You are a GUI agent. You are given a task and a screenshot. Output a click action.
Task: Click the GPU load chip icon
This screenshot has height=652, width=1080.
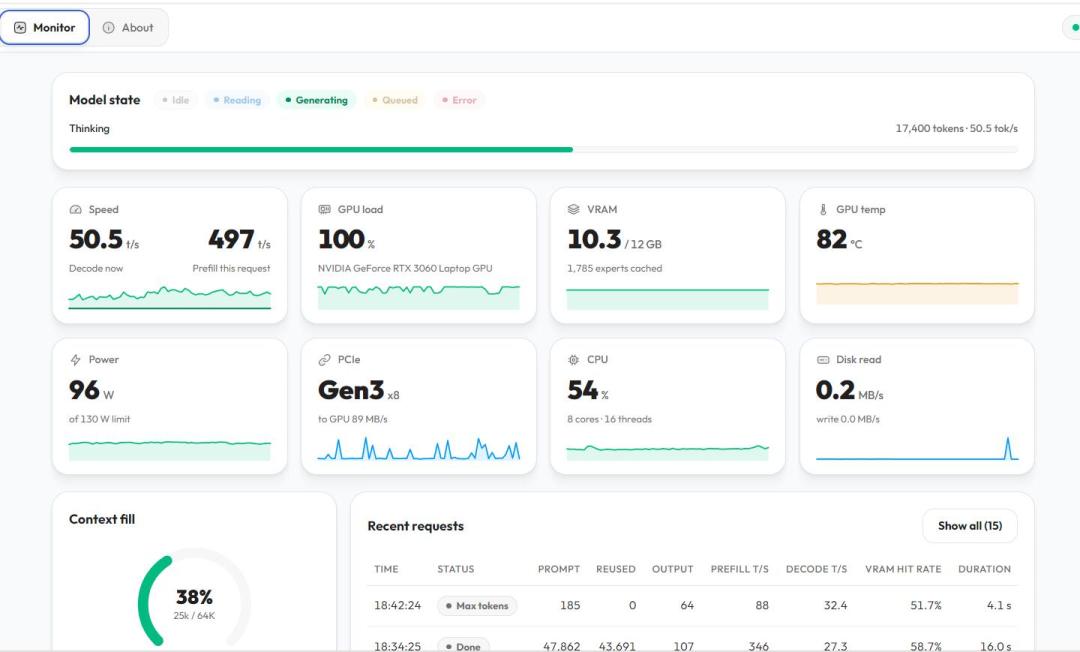coord(324,209)
